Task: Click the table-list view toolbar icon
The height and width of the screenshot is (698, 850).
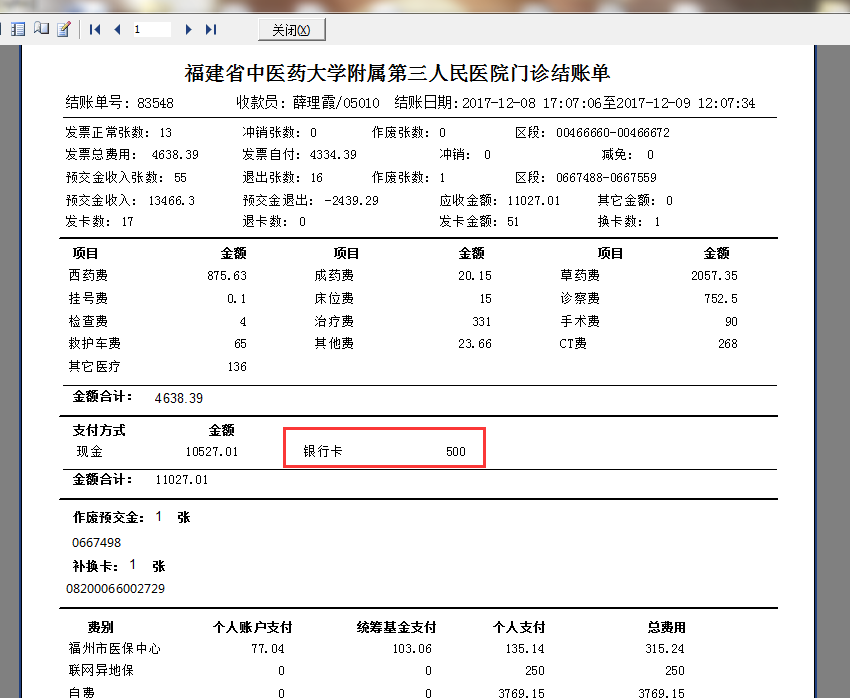Action: 18,29
